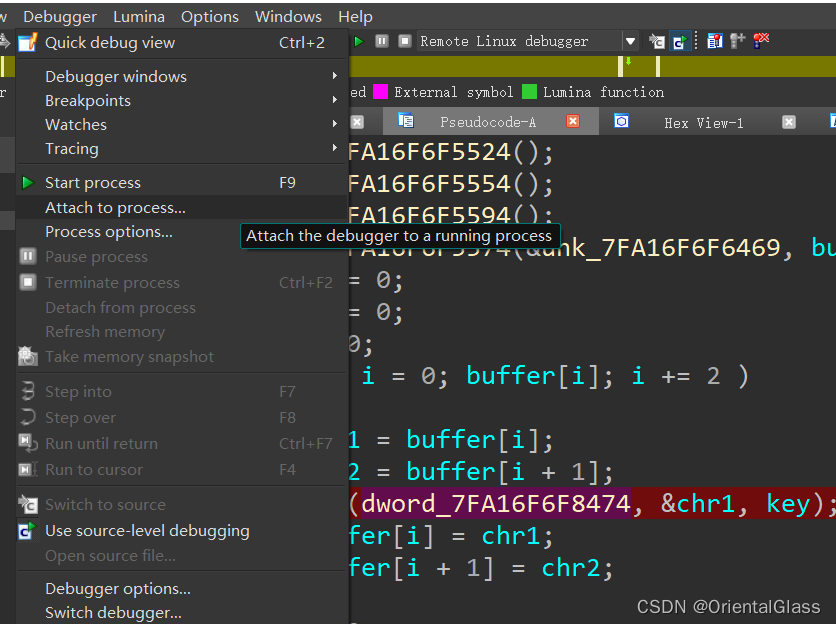Select Quick debug view menu entry

point(182,43)
